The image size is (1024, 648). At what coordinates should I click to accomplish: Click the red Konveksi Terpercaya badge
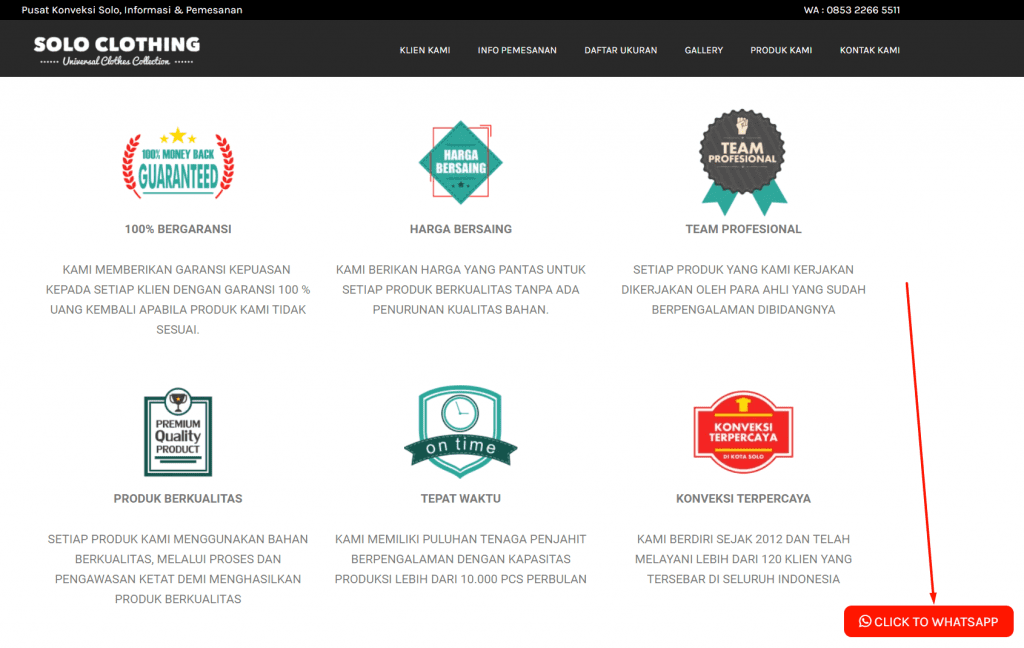743,432
